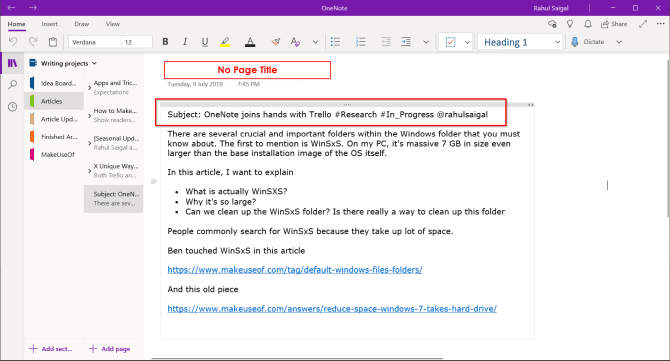Click the sync status cloud icon
The height and width of the screenshot is (361, 670).
(552, 24)
